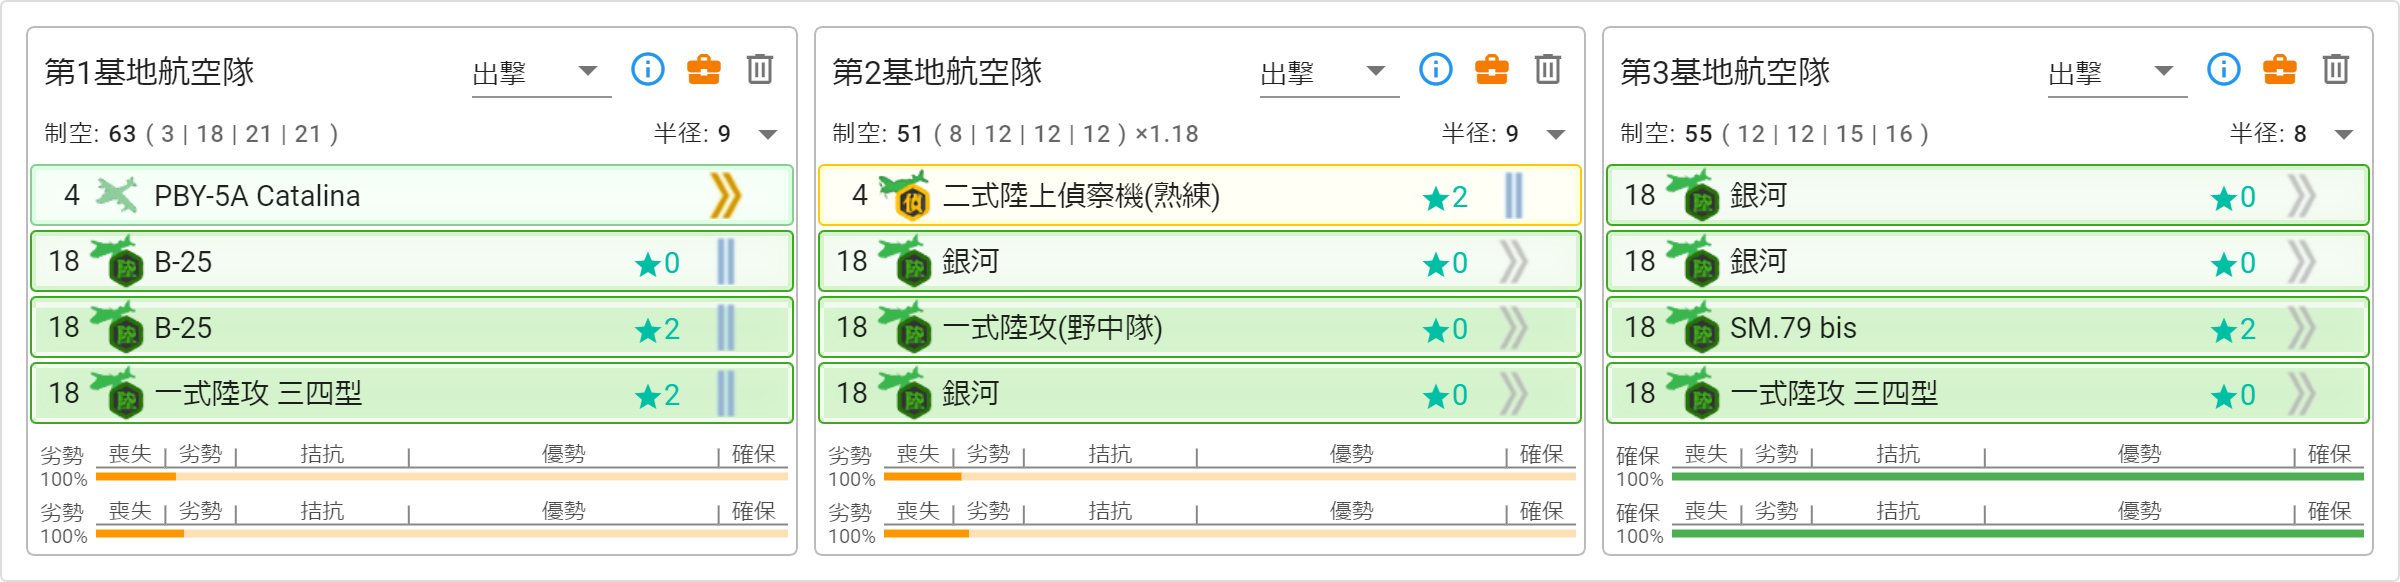Click the briefcase preset icon for 第1基地航空隊
The width and height of the screenshot is (2400, 582).
tap(704, 69)
